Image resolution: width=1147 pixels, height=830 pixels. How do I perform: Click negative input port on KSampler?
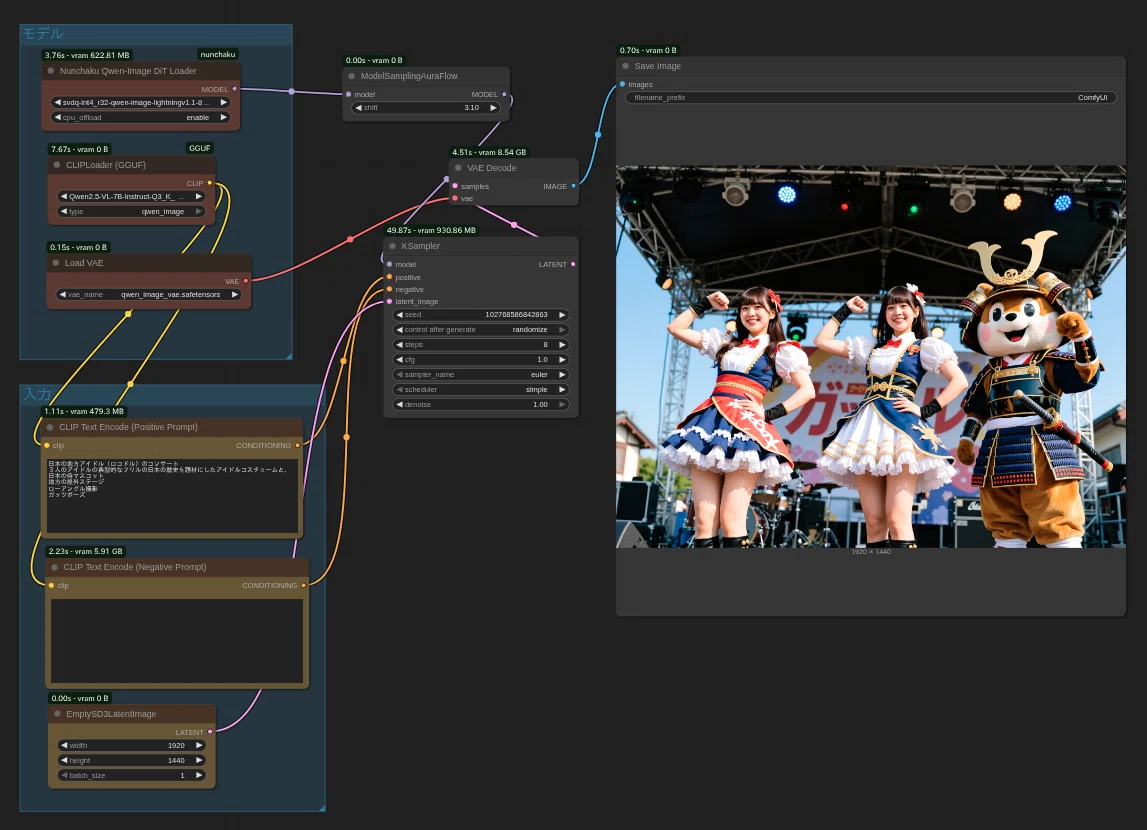pos(389,290)
